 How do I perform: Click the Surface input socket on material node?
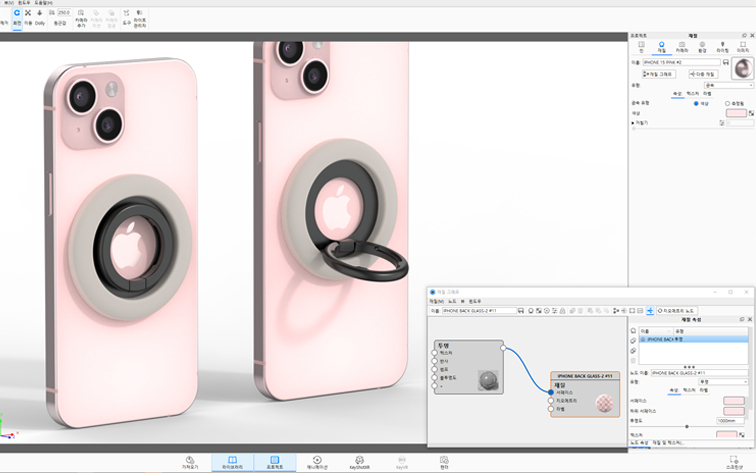(551, 392)
